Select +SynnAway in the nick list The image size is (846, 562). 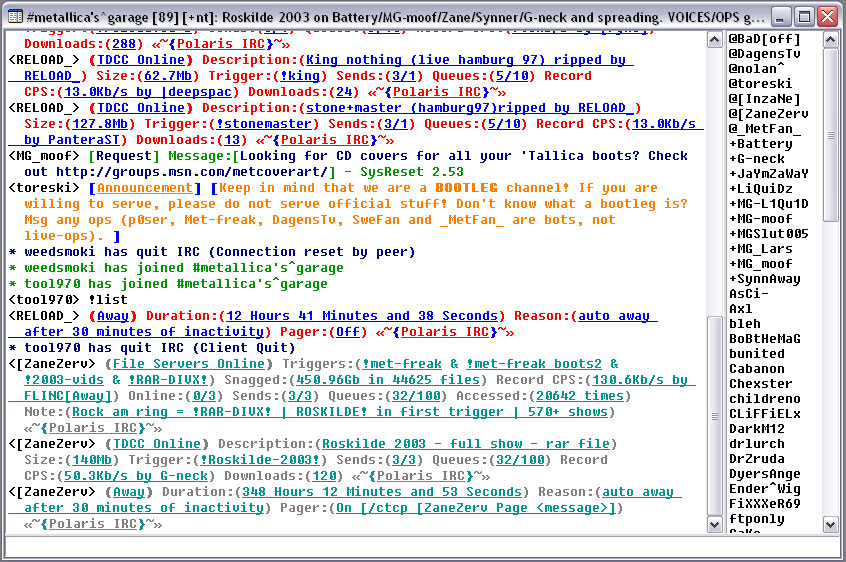(765, 279)
